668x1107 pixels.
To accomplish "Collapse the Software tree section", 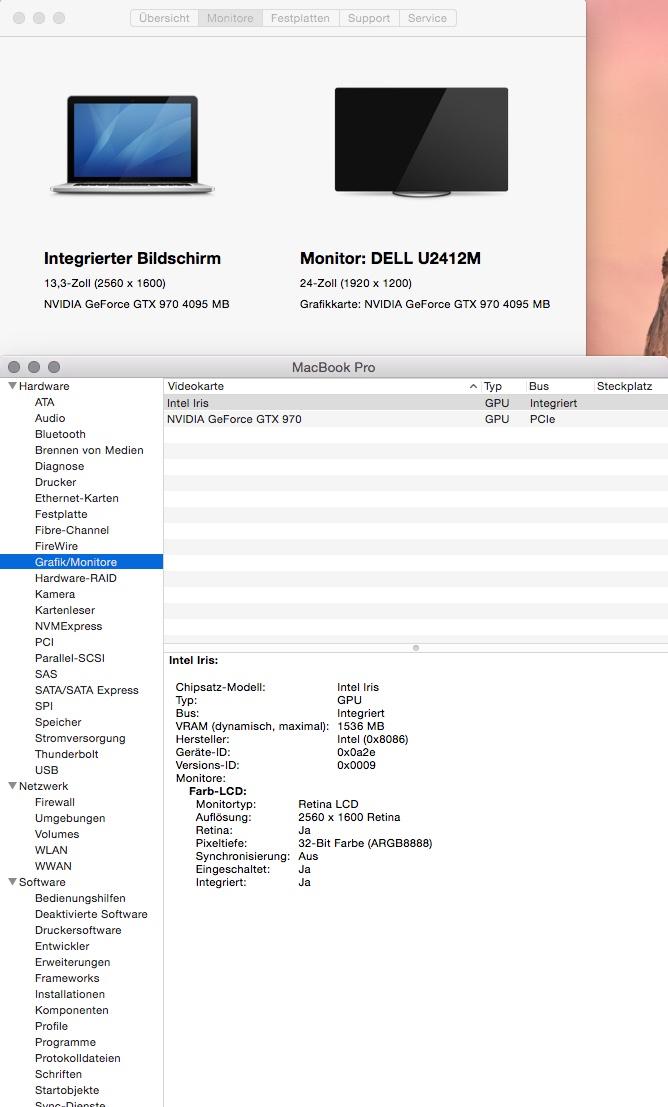I will coord(12,882).
